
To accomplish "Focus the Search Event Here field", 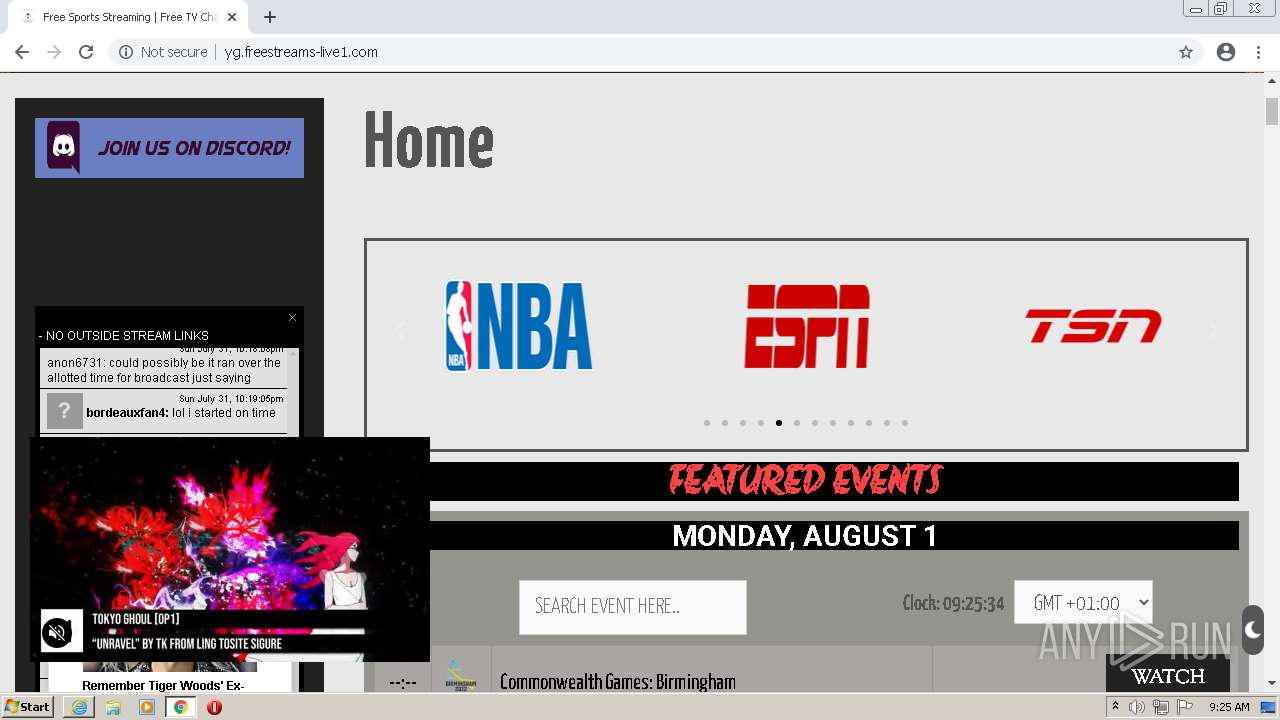I will coord(632,607).
